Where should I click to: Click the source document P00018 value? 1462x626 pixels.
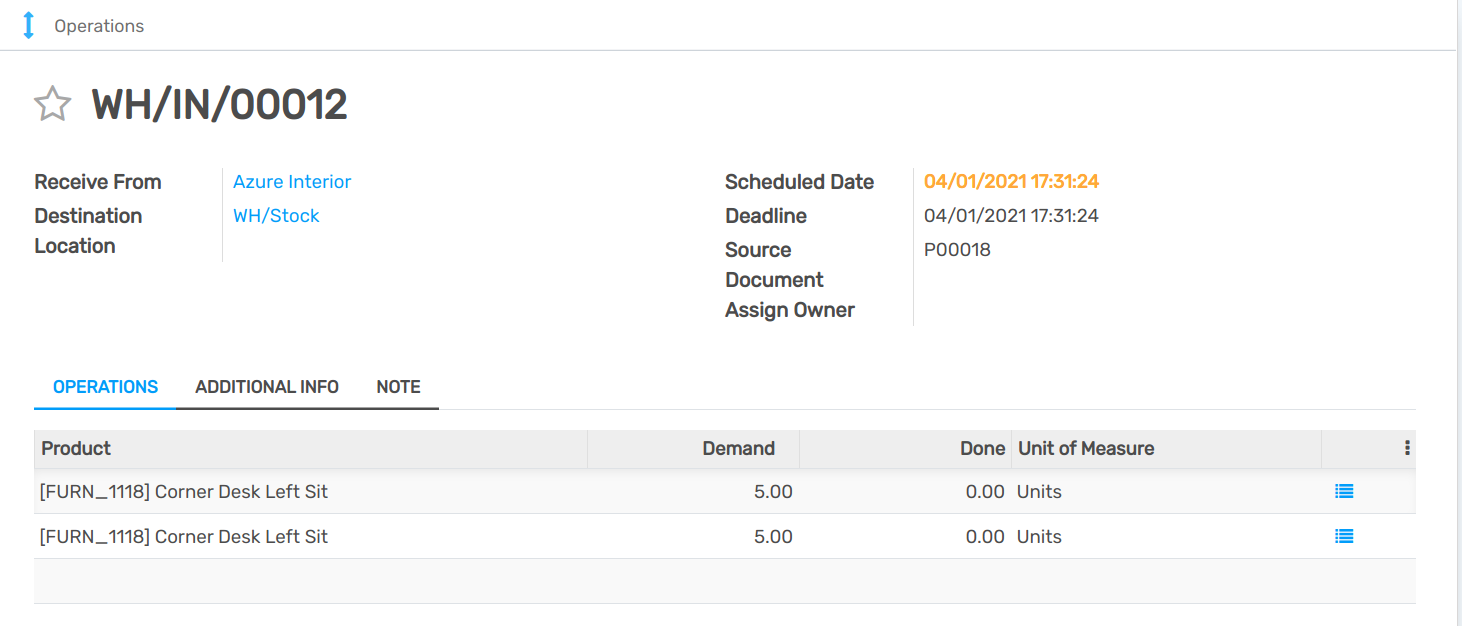pyautogui.click(x=957, y=250)
